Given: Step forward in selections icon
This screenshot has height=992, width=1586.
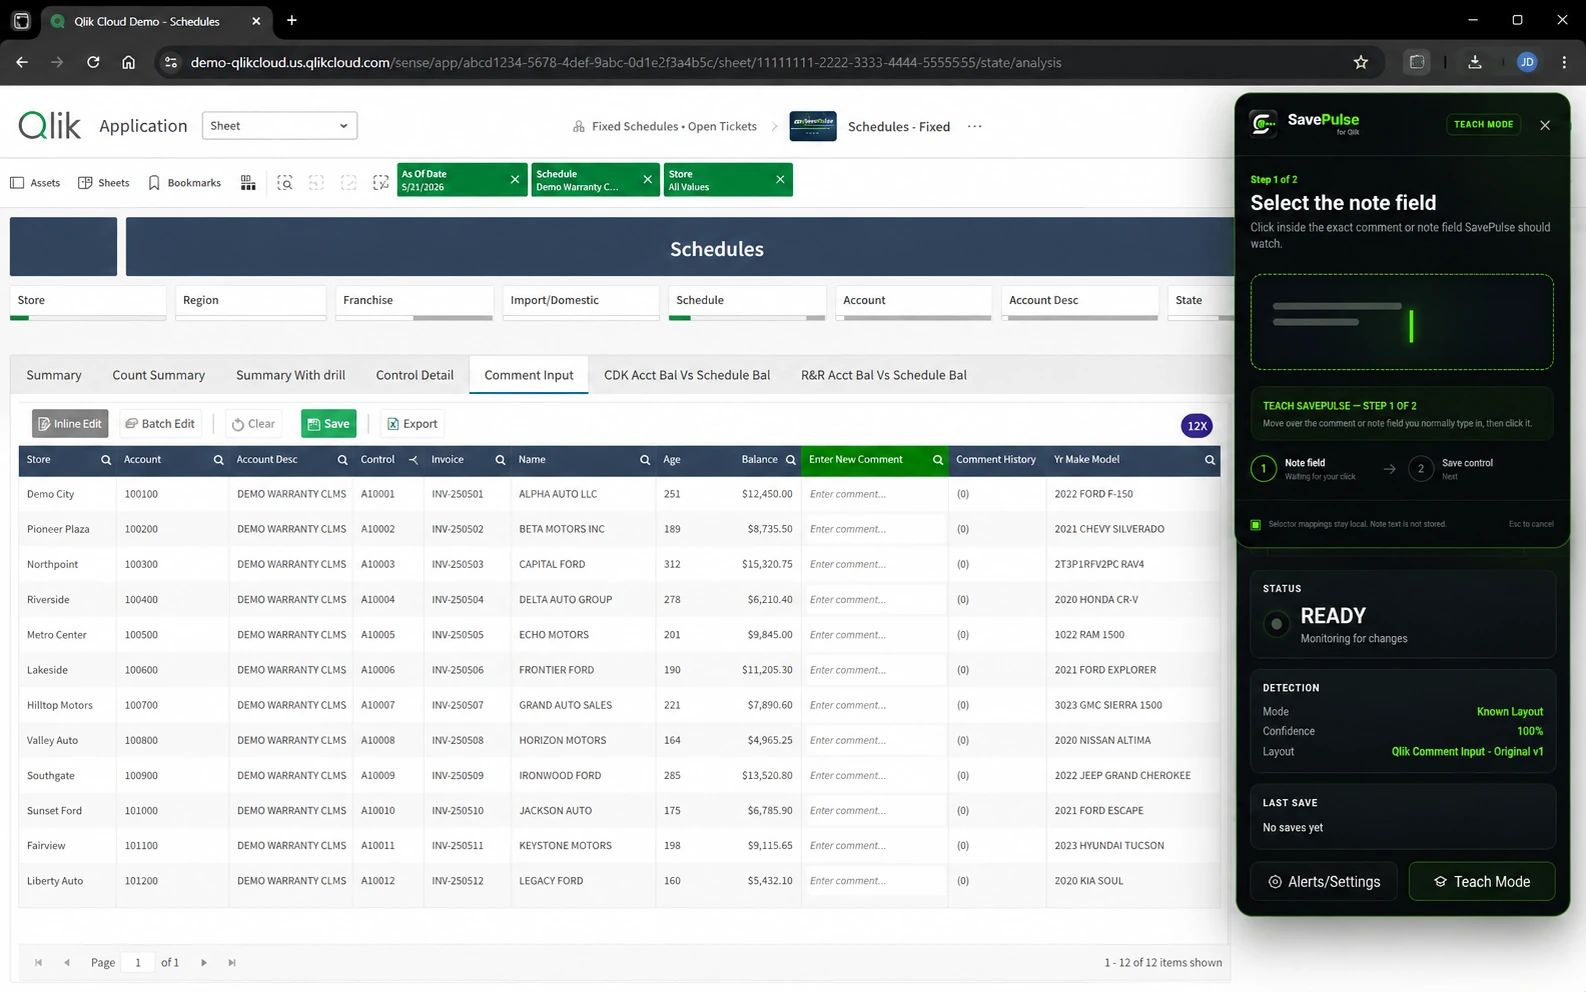Looking at the screenshot, I should click(x=349, y=183).
